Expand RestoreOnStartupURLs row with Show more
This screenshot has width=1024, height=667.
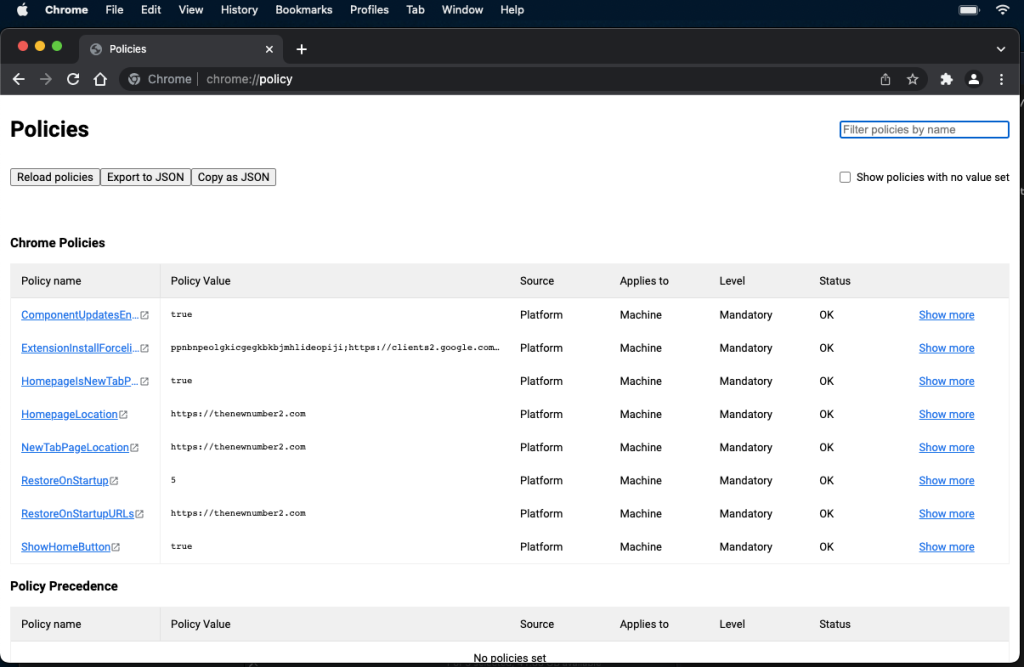click(x=946, y=513)
